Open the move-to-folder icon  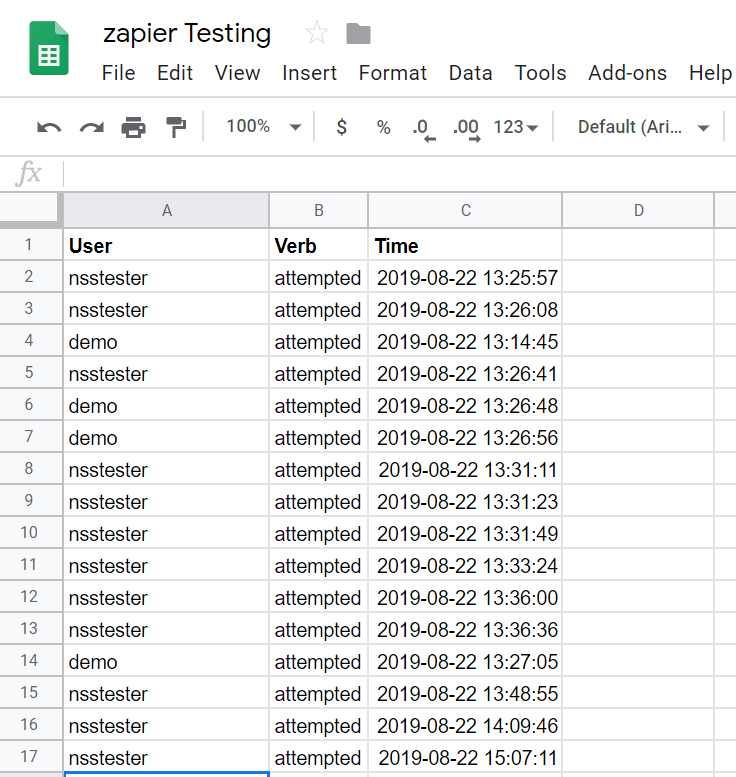click(x=358, y=34)
